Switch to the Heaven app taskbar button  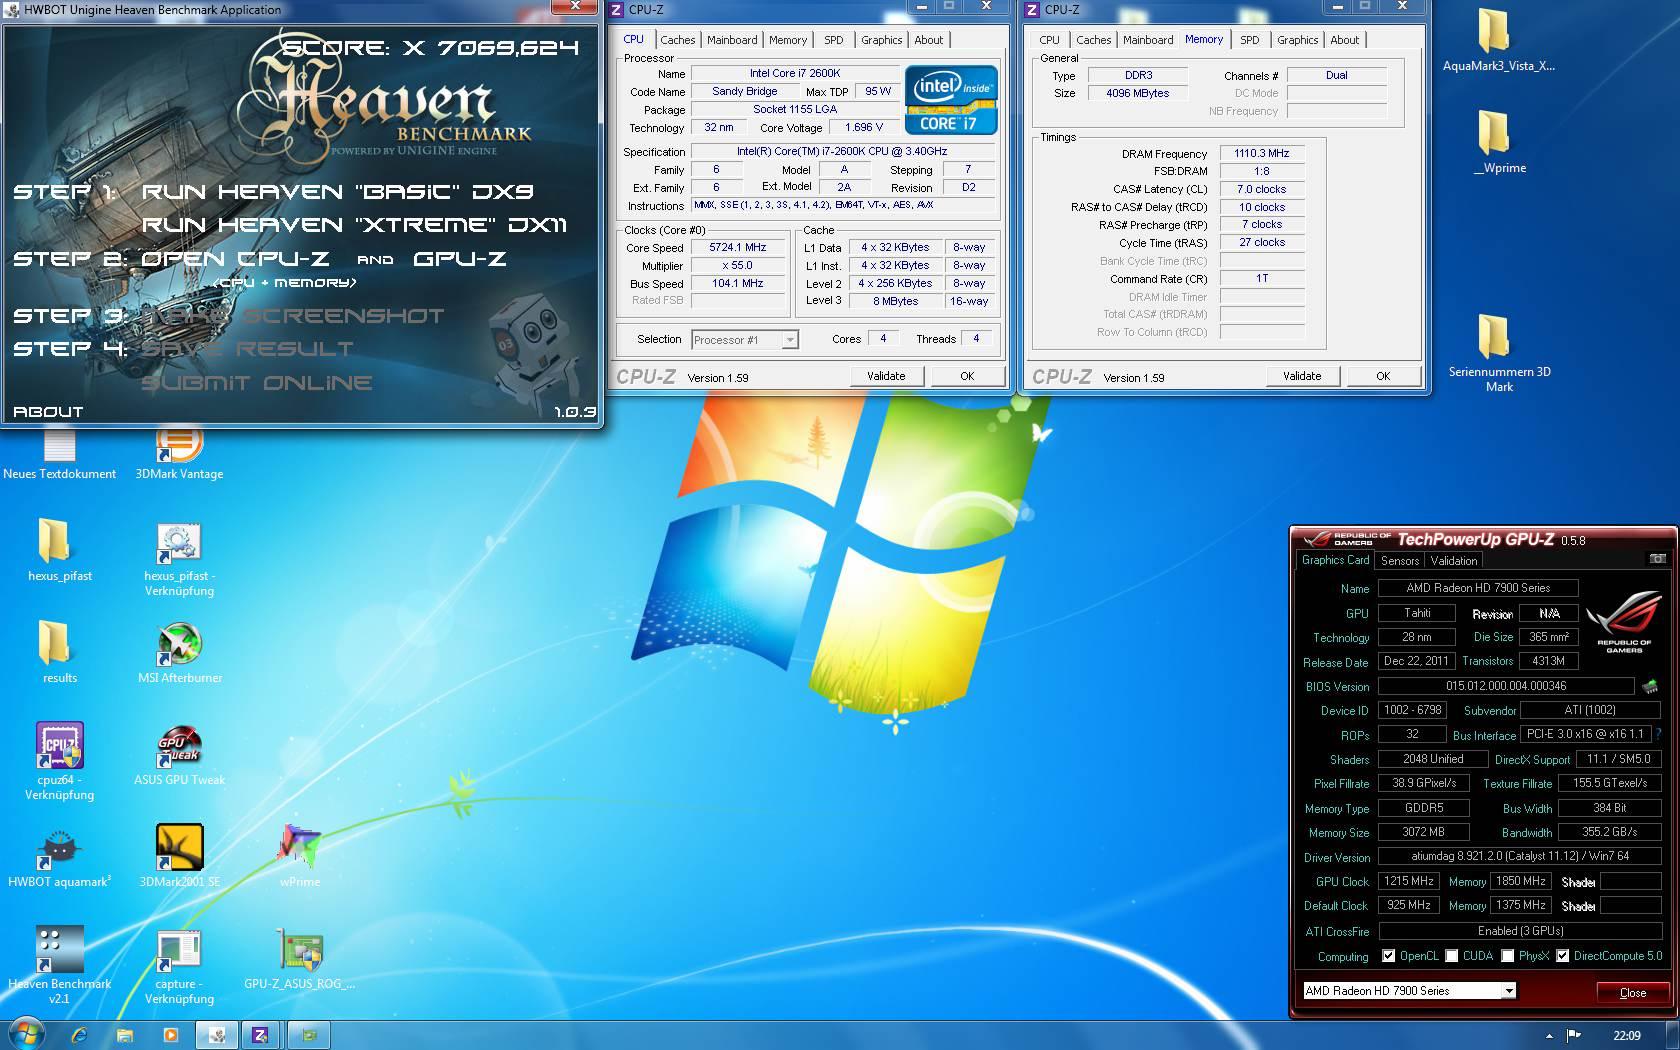click(x=216, y=1035)
